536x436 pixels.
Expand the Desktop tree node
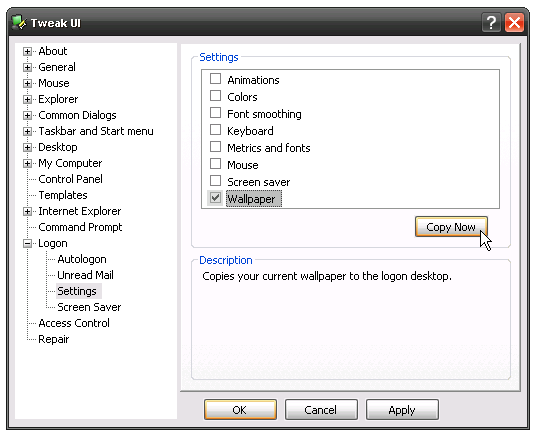pyautogui.click(x=27, y=147)
